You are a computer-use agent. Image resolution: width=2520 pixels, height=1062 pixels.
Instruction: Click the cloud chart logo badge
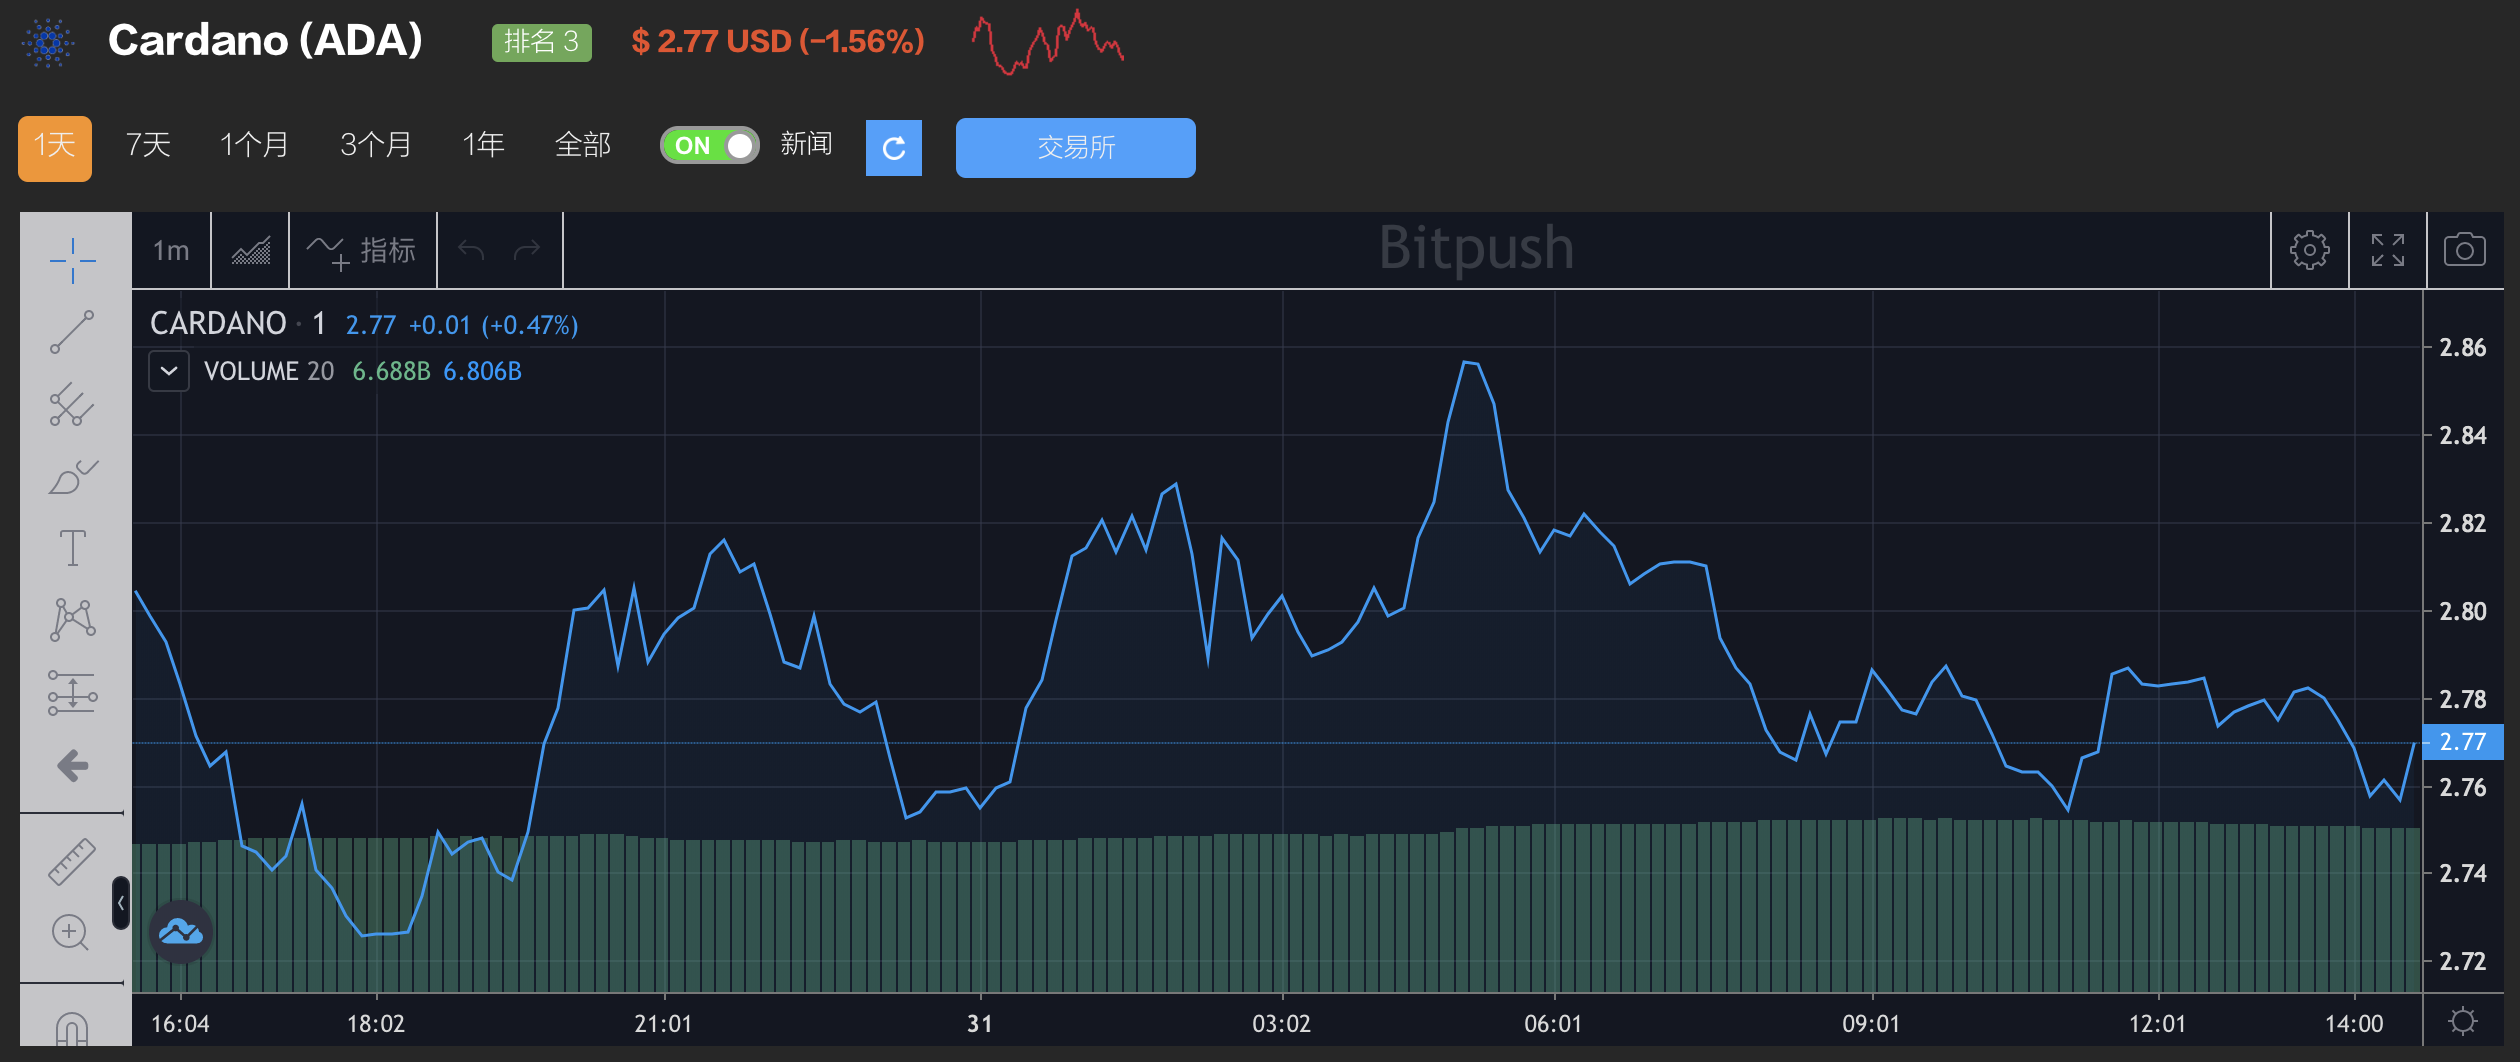(x=181, y=932)
